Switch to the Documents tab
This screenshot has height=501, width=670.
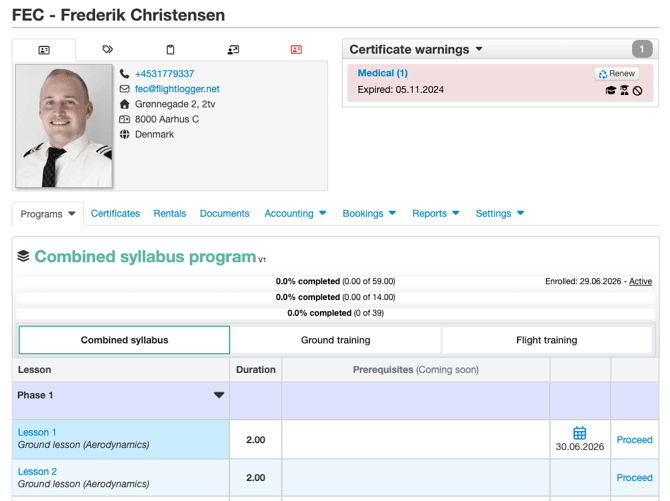pos(224,213)
